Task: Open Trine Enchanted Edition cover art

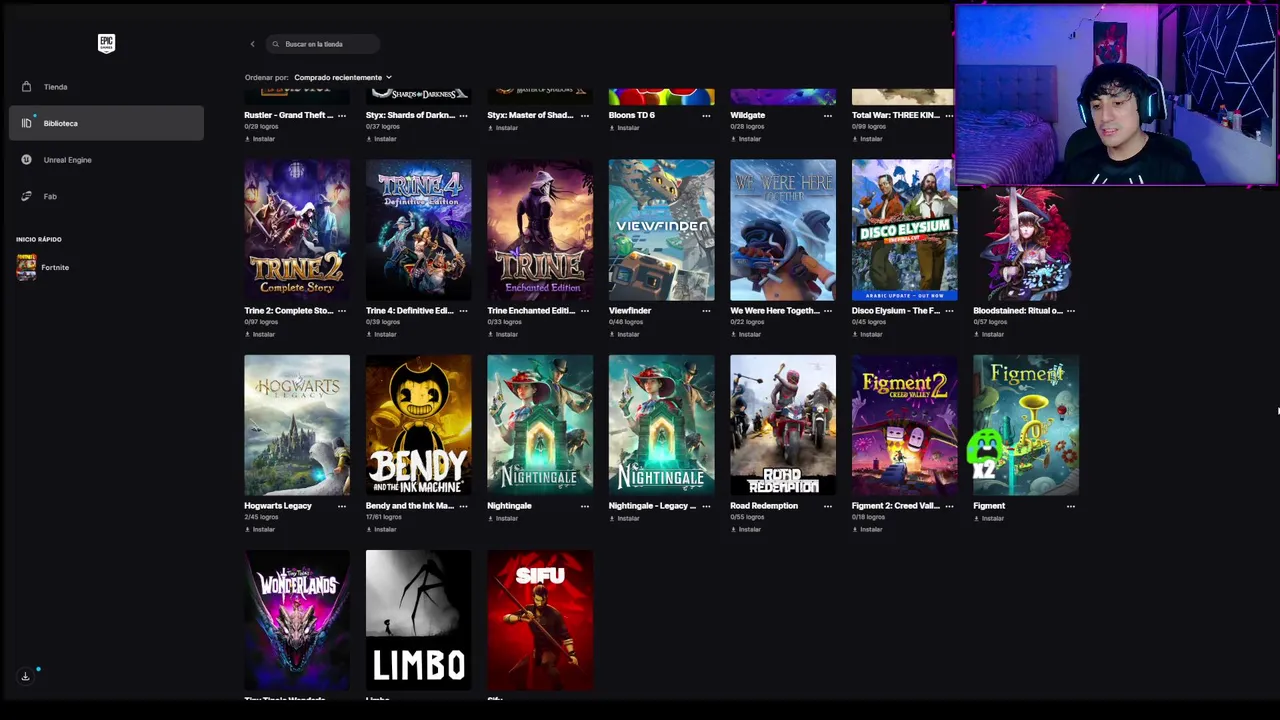Action: coord(540,230)
